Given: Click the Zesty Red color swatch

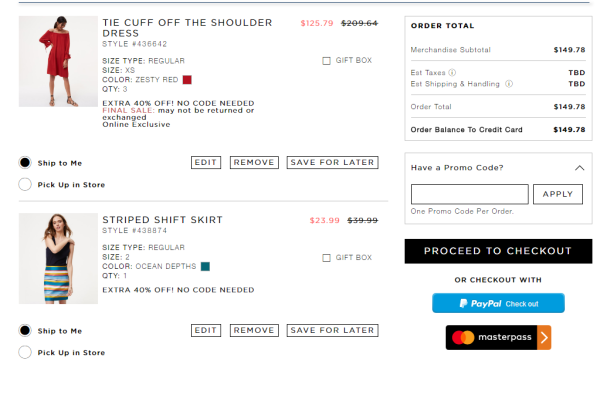Looking at the screenshot, I should pos(187,80).
